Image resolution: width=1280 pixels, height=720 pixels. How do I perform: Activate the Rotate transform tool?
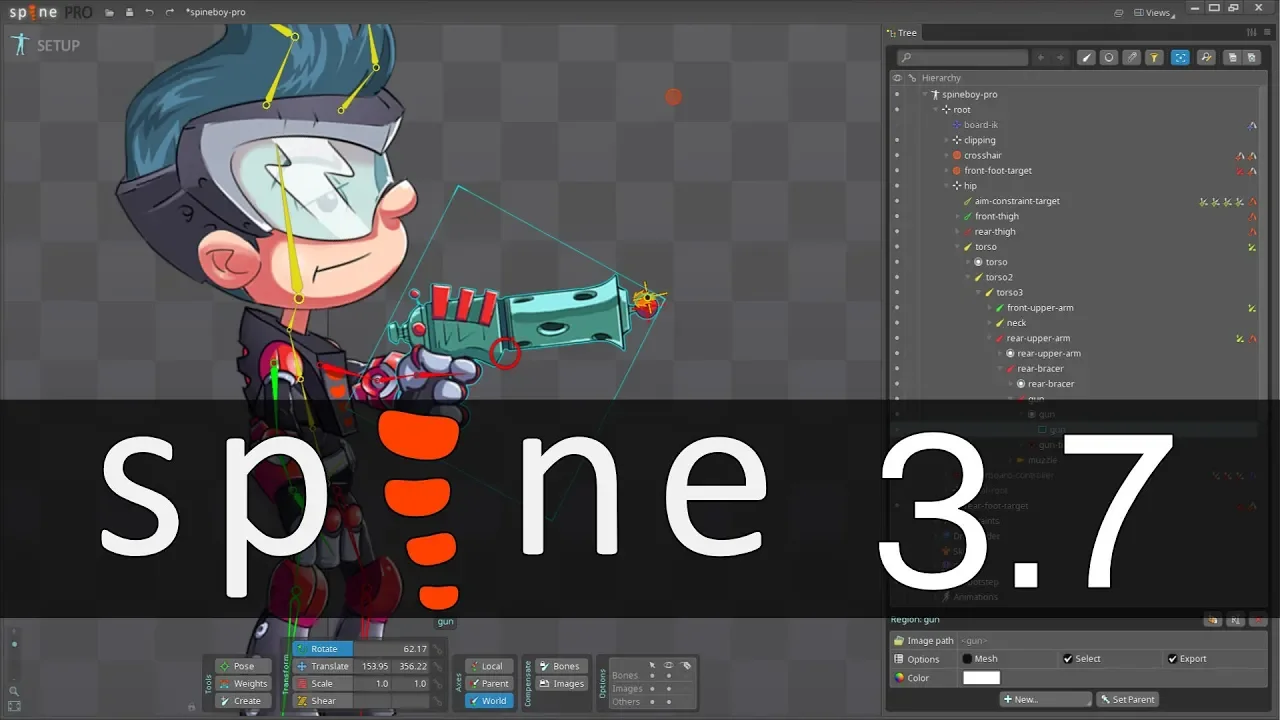click(x=323, y=649)
